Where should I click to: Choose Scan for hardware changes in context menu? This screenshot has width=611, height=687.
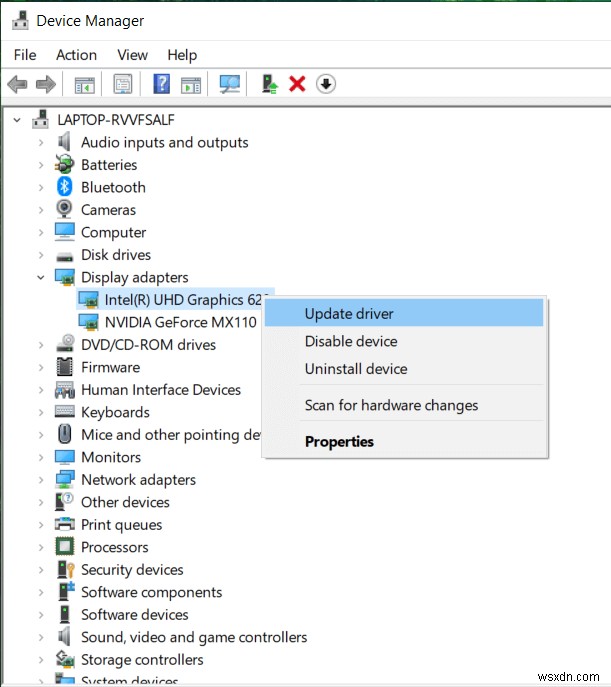(x=404, y=405)
